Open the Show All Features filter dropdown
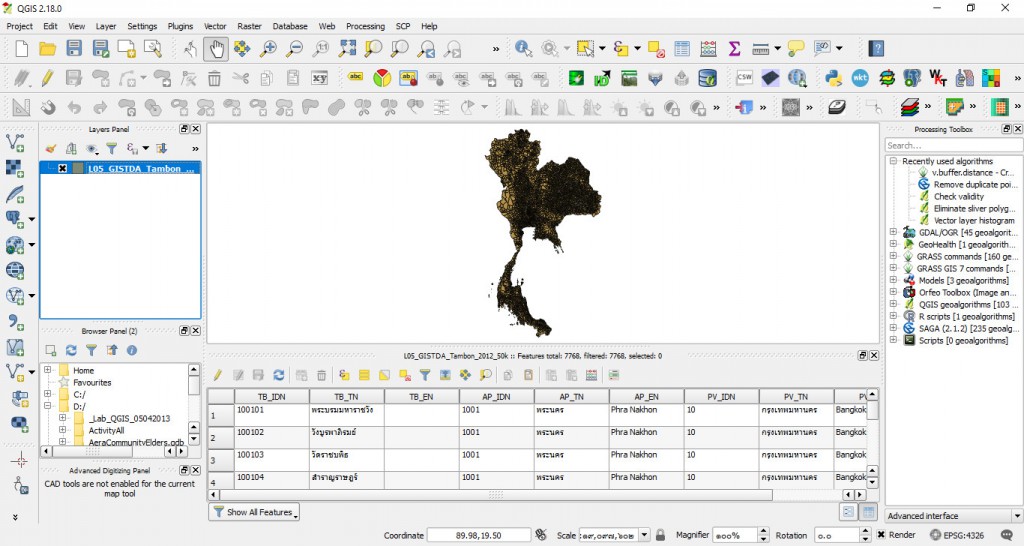Image resolution: width=1024 pixels, height=546 pixels. coord(255,512)
